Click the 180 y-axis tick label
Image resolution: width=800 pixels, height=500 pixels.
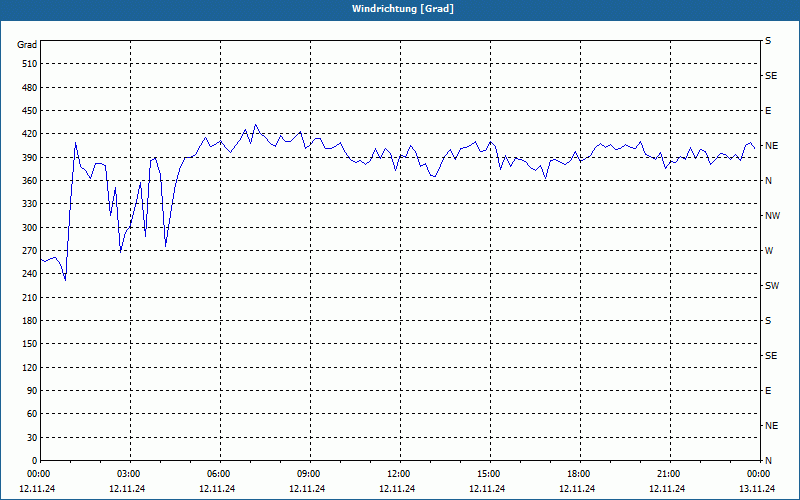30,321
